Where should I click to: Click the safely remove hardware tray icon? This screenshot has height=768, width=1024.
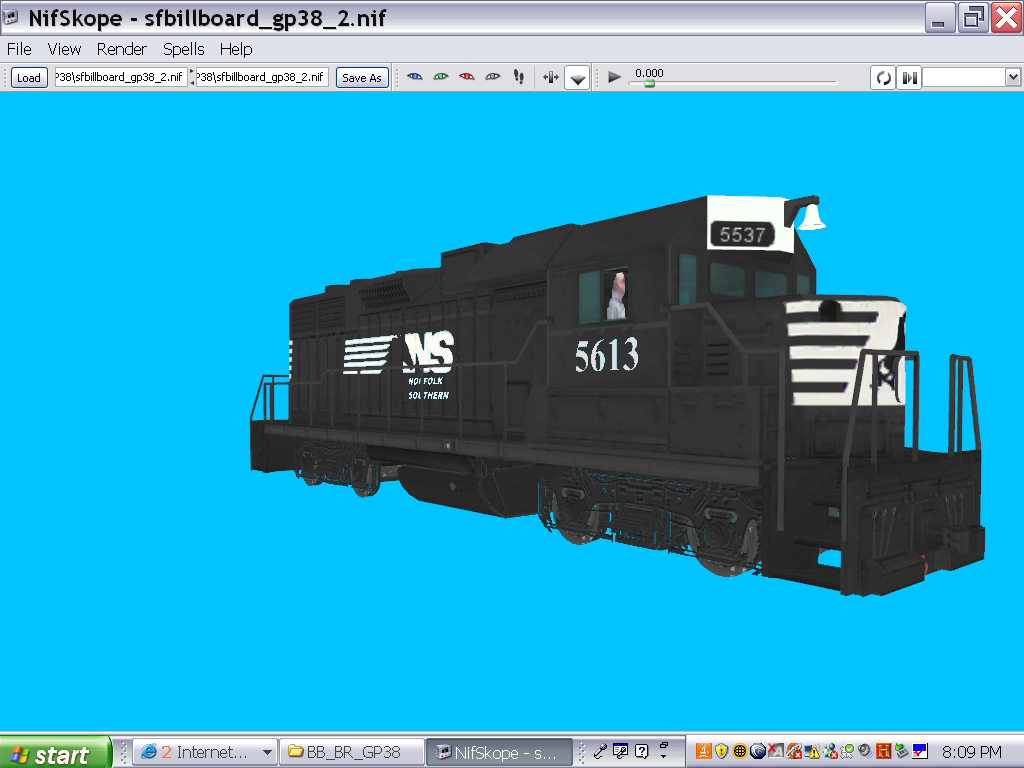pyautogui.click(x=902, y=752)
